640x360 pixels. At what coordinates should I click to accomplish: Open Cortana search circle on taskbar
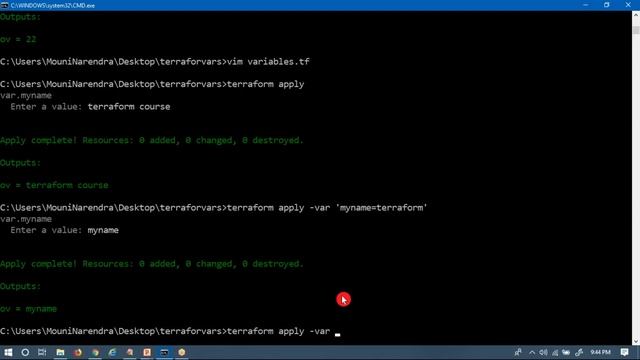[25, 352]
